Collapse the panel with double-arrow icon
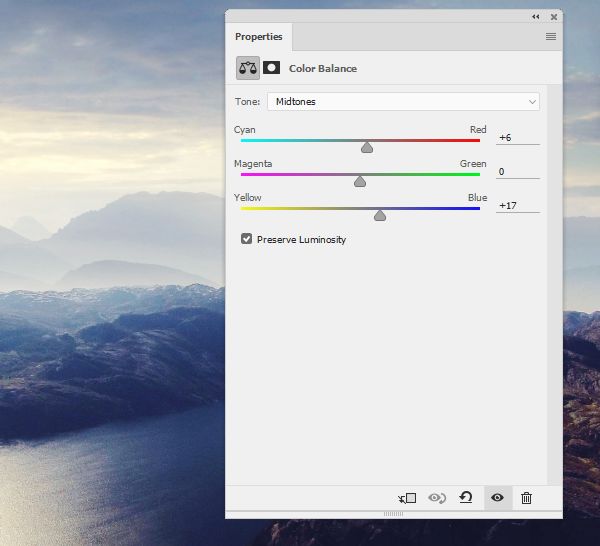The height and width of the screenshot is (546, 600). click(x=536, y=16)
